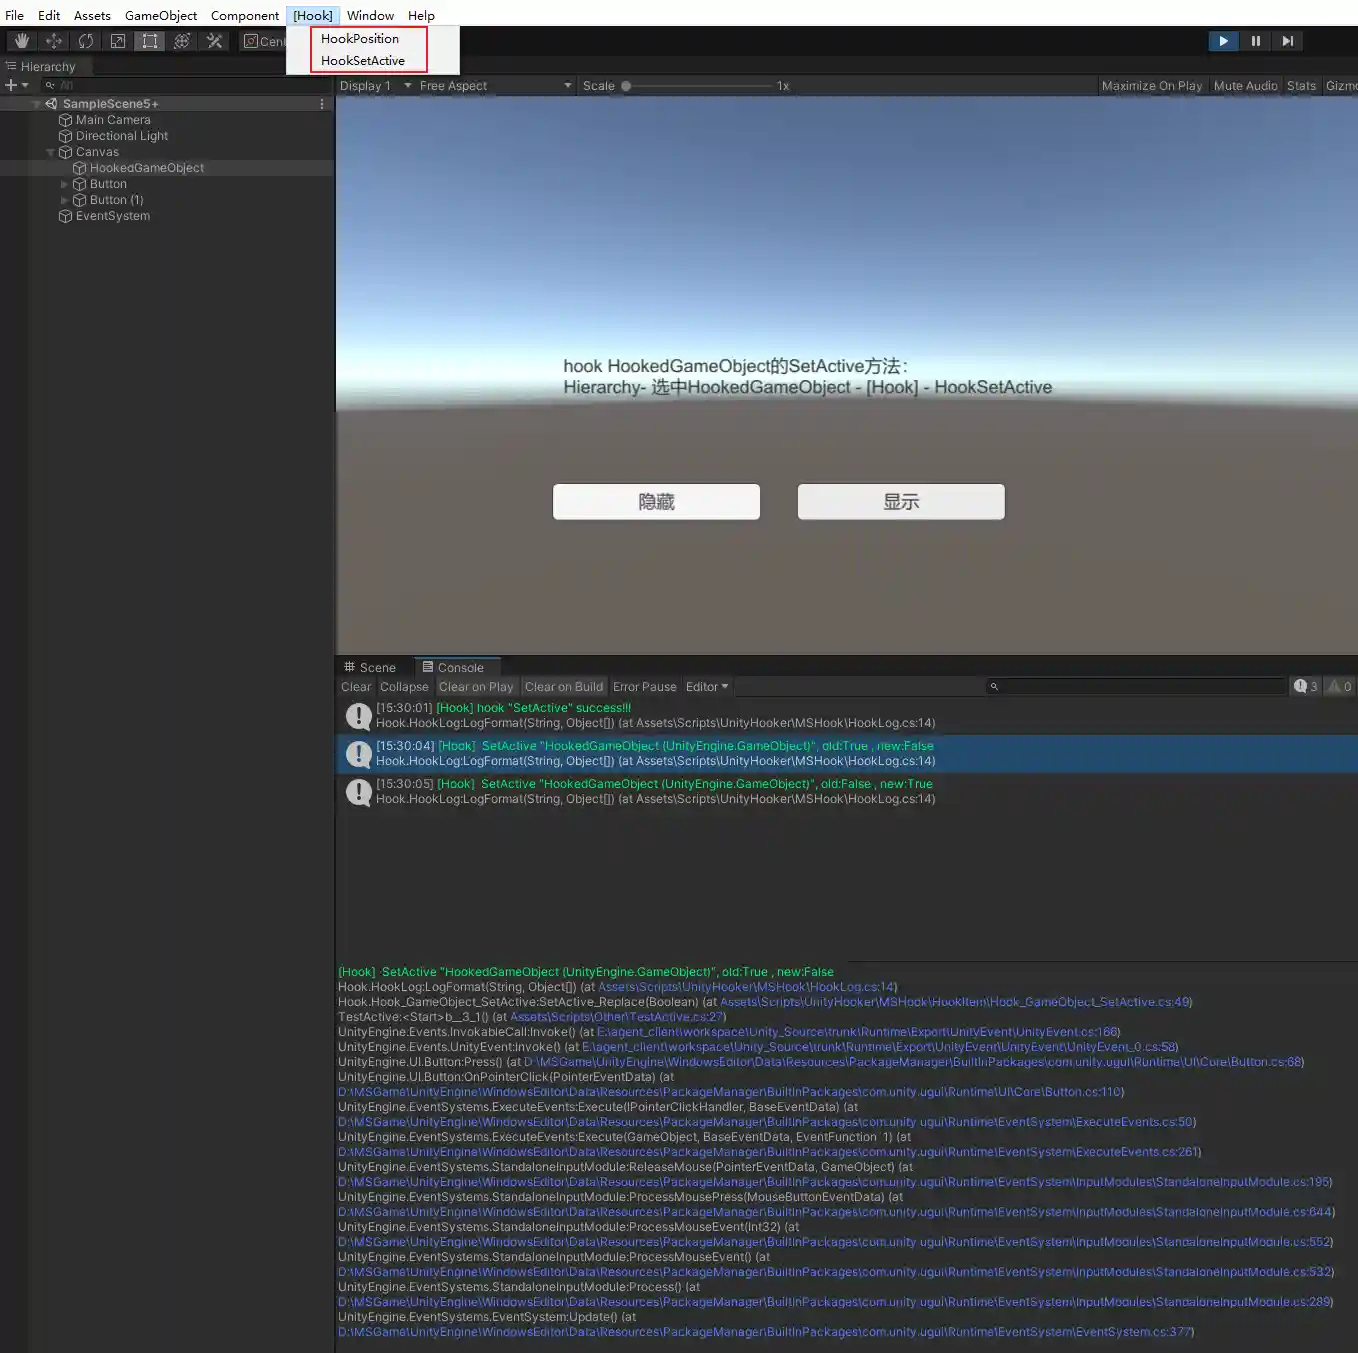Click the Scale slider handle
Viewport: 1358px width, 1353px height.
click(626, 86)
